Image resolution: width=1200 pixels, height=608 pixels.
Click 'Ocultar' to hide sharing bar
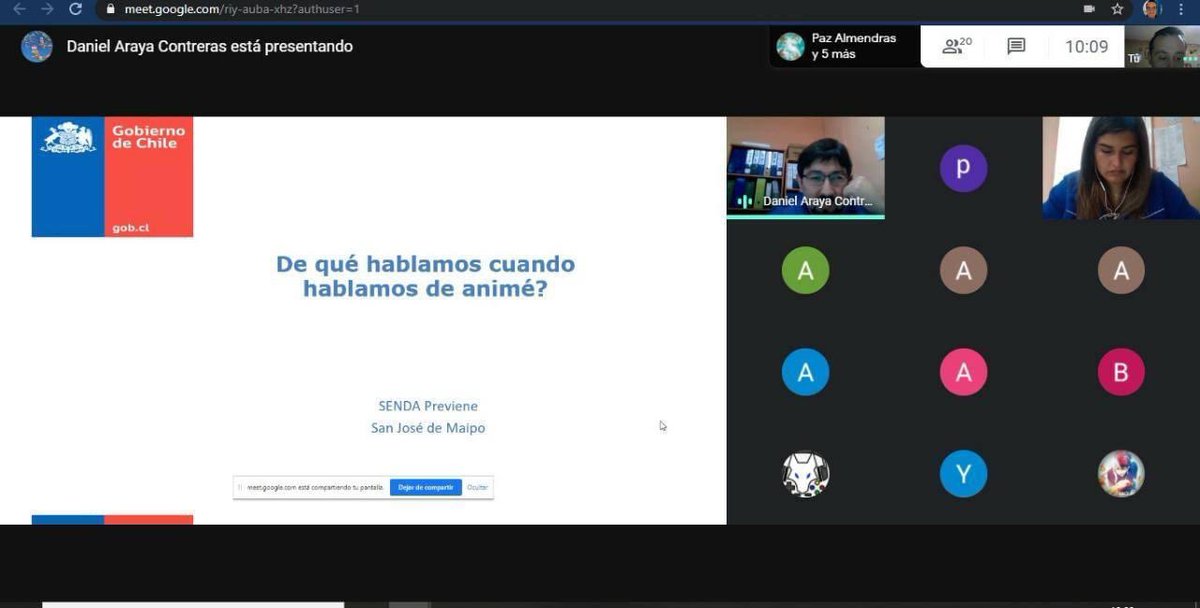[478, 487]
